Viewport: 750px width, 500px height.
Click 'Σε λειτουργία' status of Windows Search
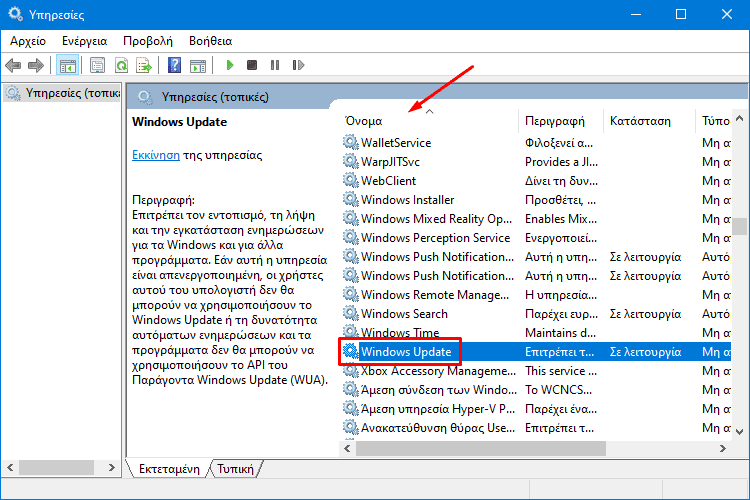[x=645, y=314]
